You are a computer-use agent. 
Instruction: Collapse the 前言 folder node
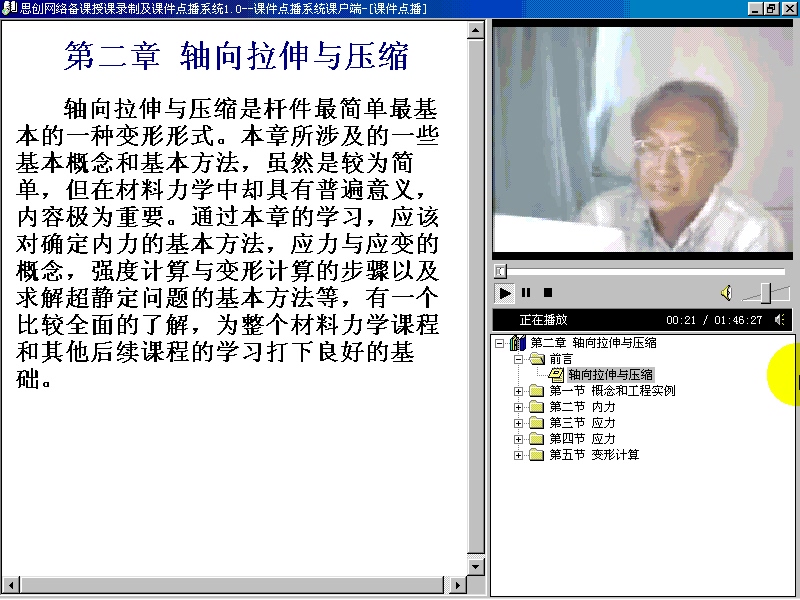[518, 359]
